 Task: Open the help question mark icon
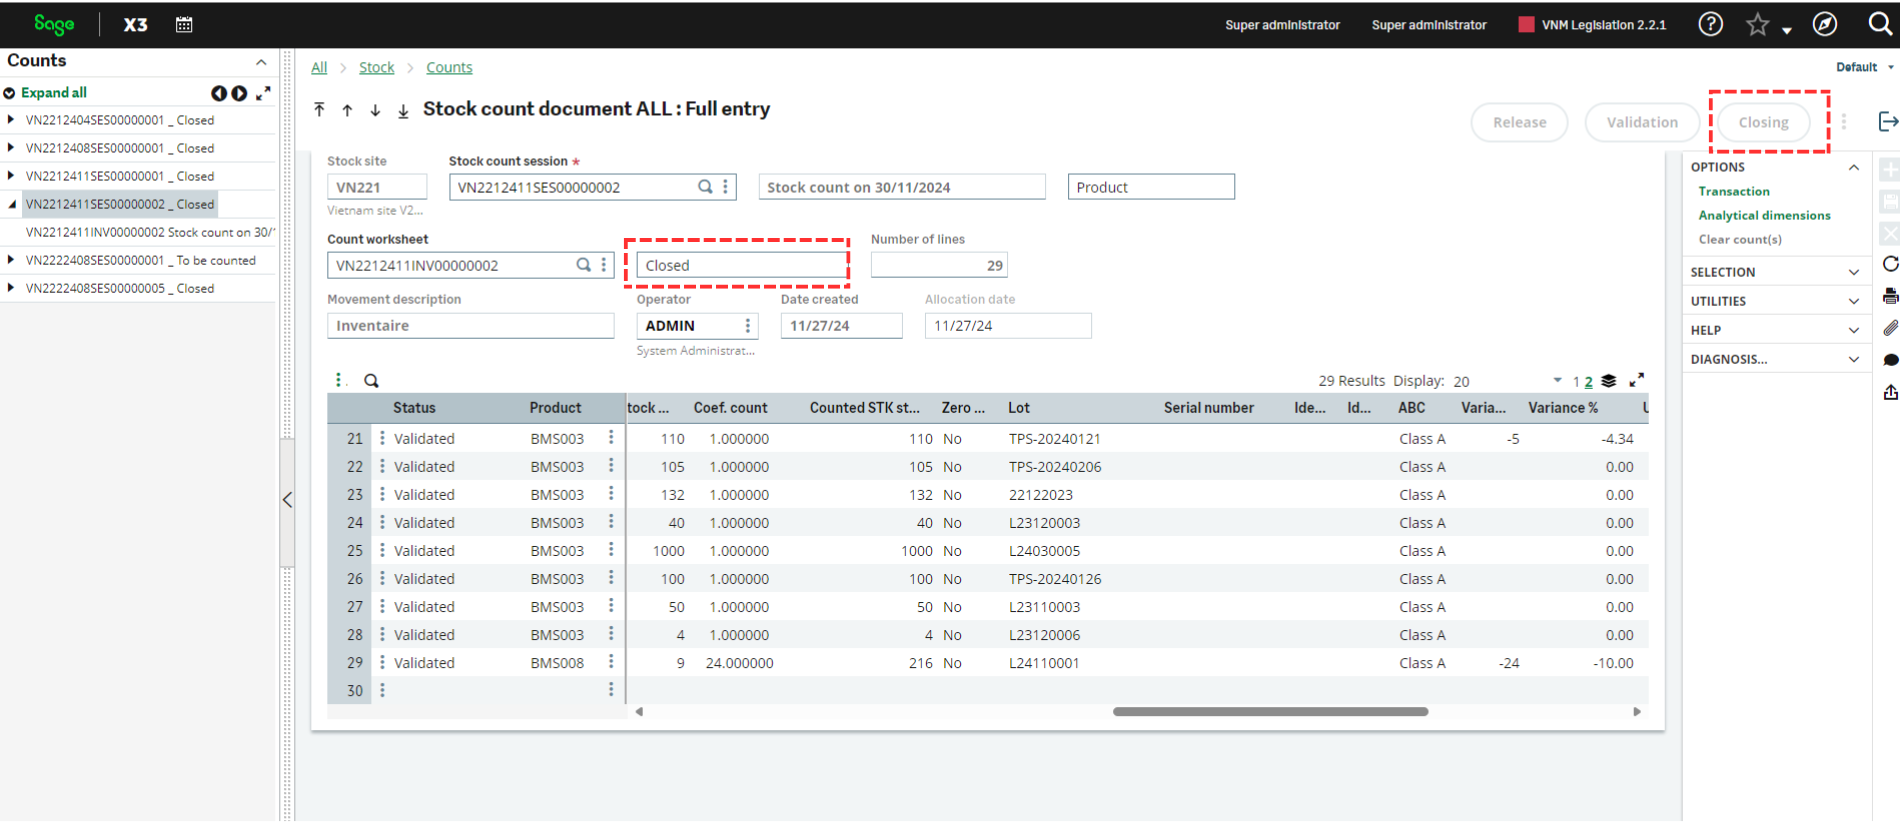point(1710,24)
